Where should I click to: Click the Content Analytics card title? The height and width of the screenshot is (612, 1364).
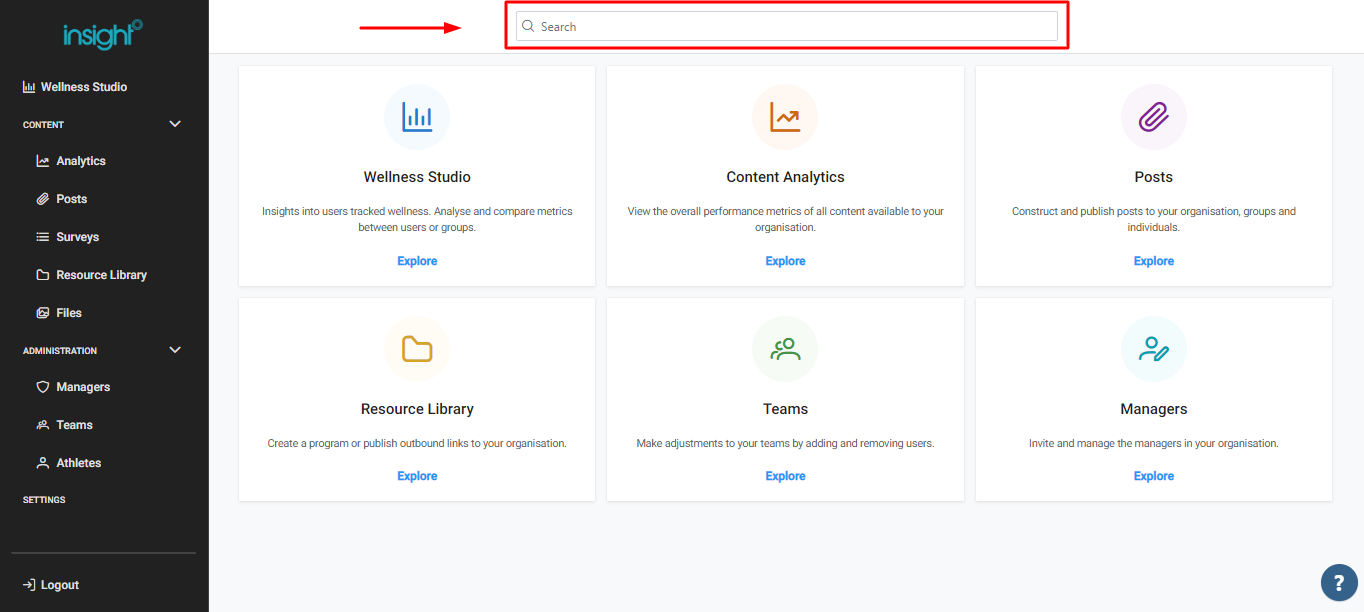[x=785, y=177]
